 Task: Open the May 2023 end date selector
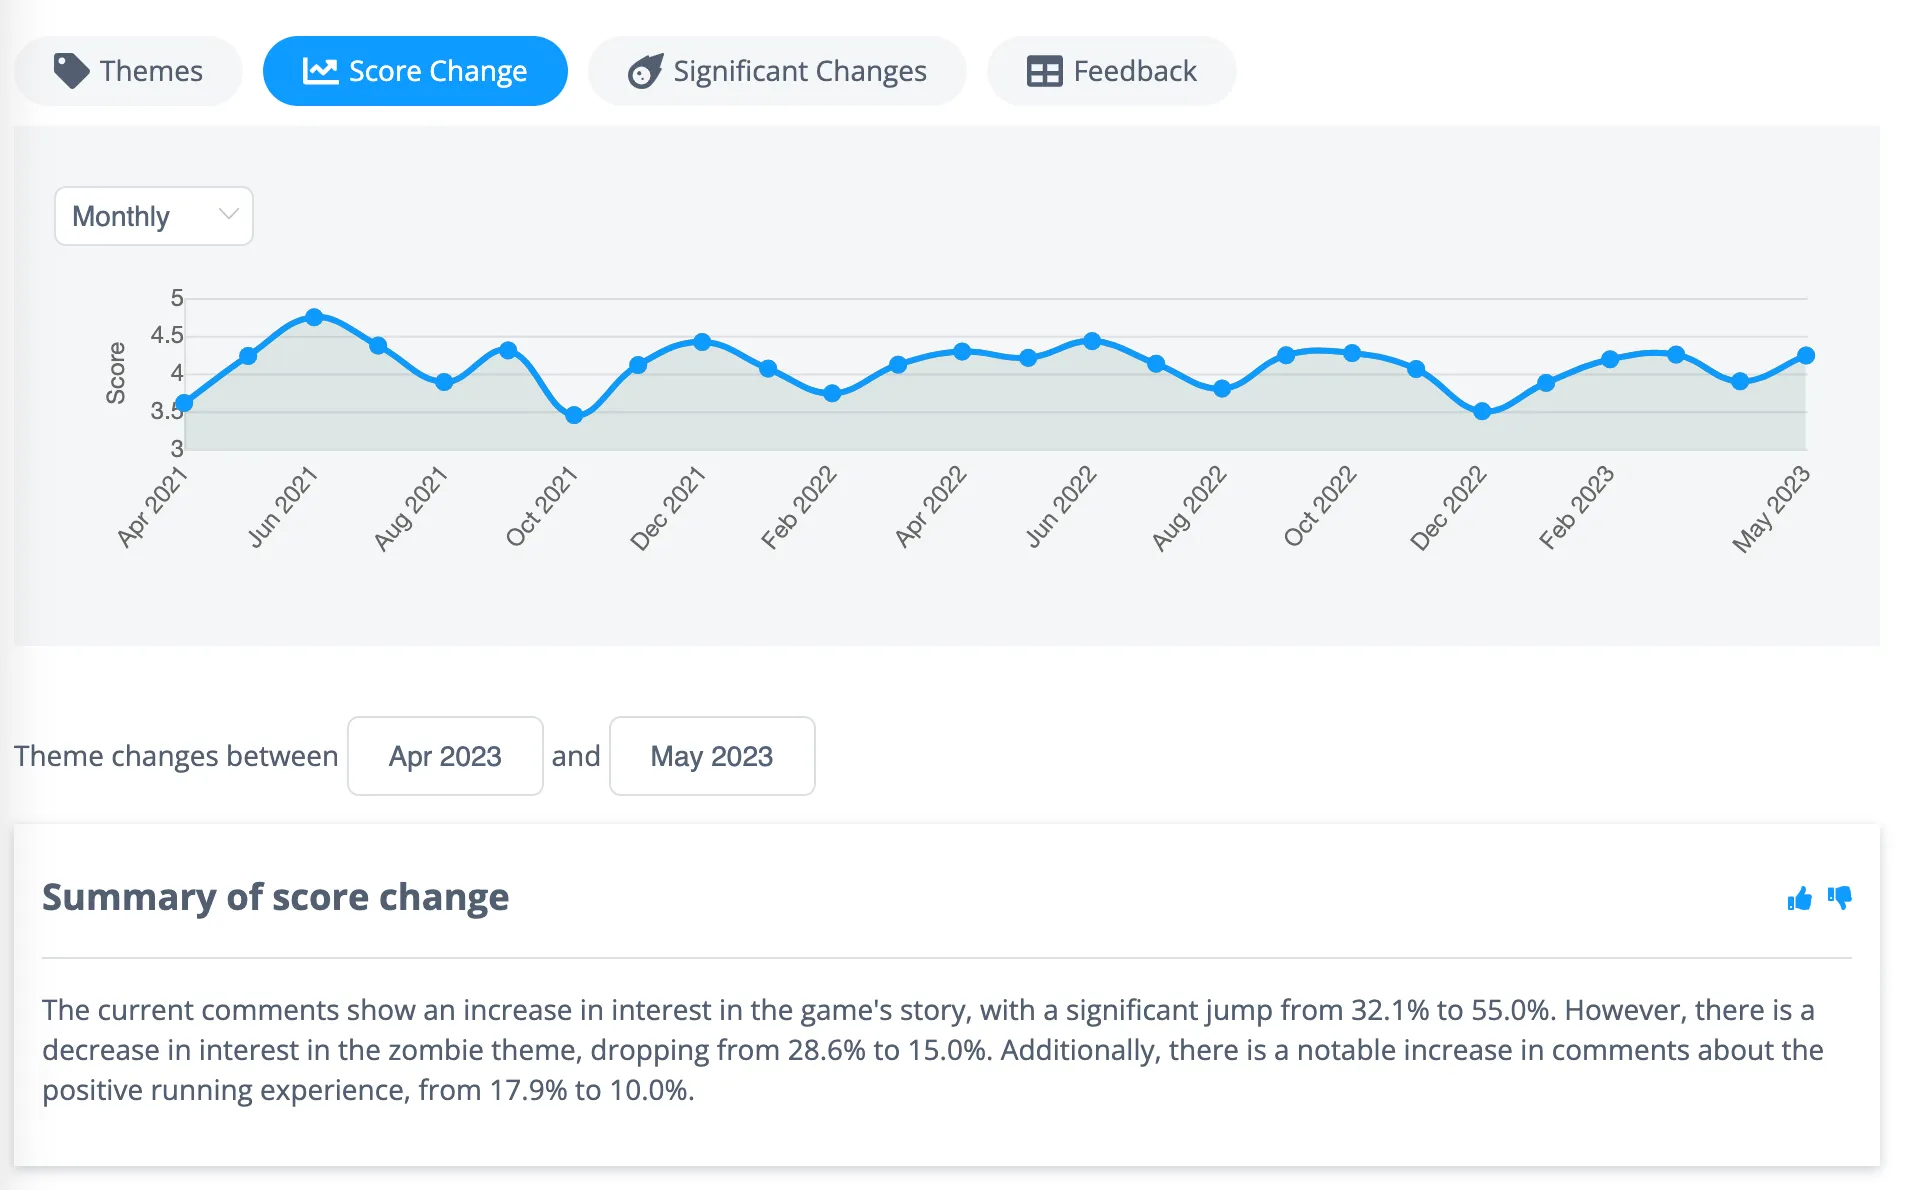click(712, 756)
